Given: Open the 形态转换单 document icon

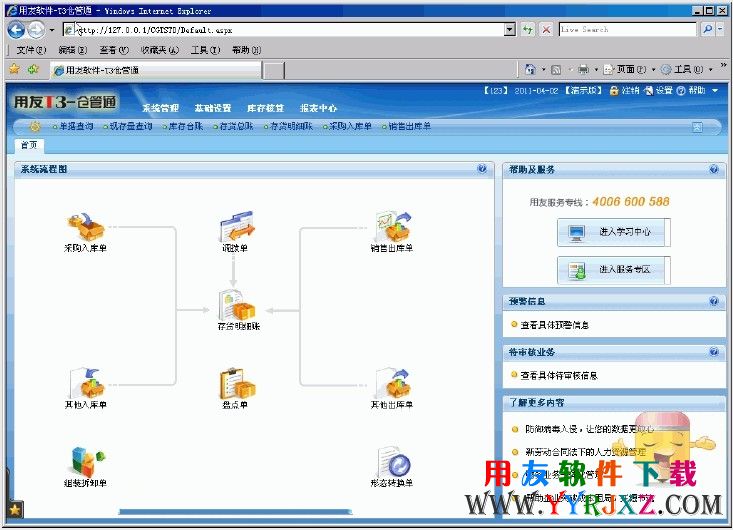Looking at the screenshot, I should [394, 462].
